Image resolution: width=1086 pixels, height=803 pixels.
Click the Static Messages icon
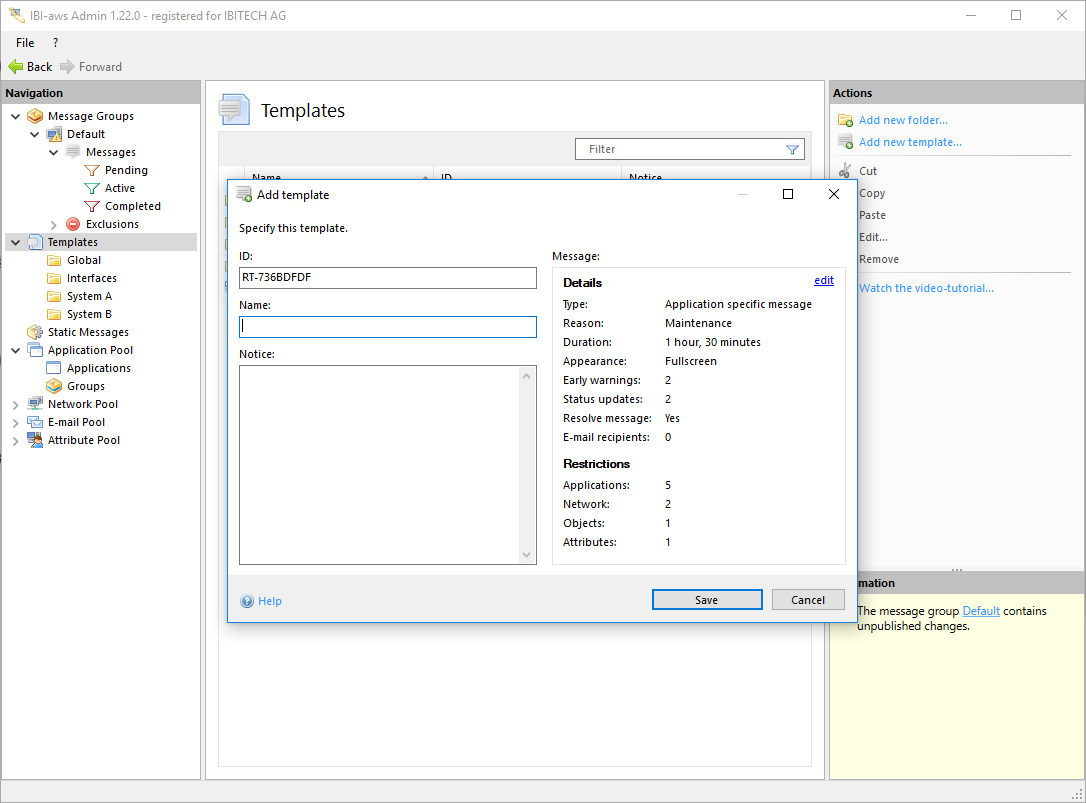35,332
